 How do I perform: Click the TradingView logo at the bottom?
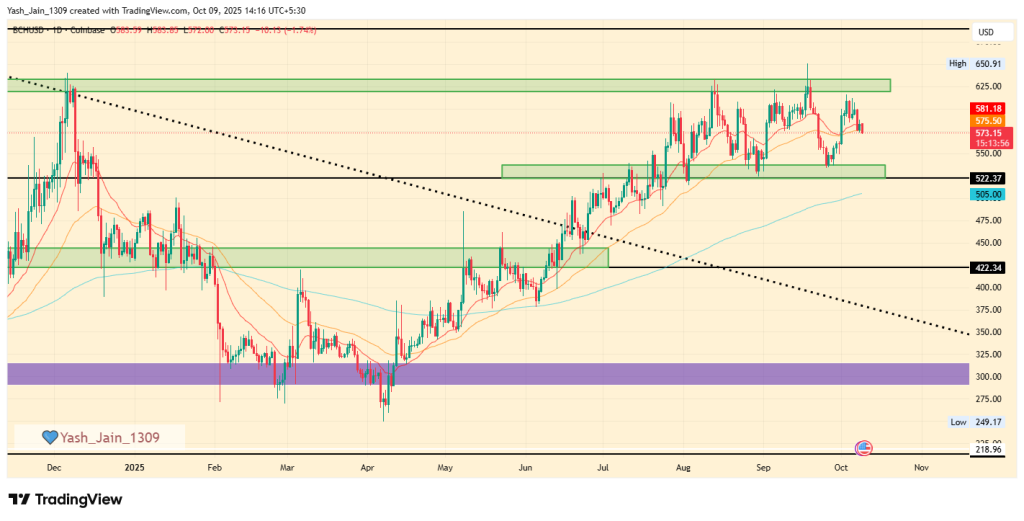(65, 499)
